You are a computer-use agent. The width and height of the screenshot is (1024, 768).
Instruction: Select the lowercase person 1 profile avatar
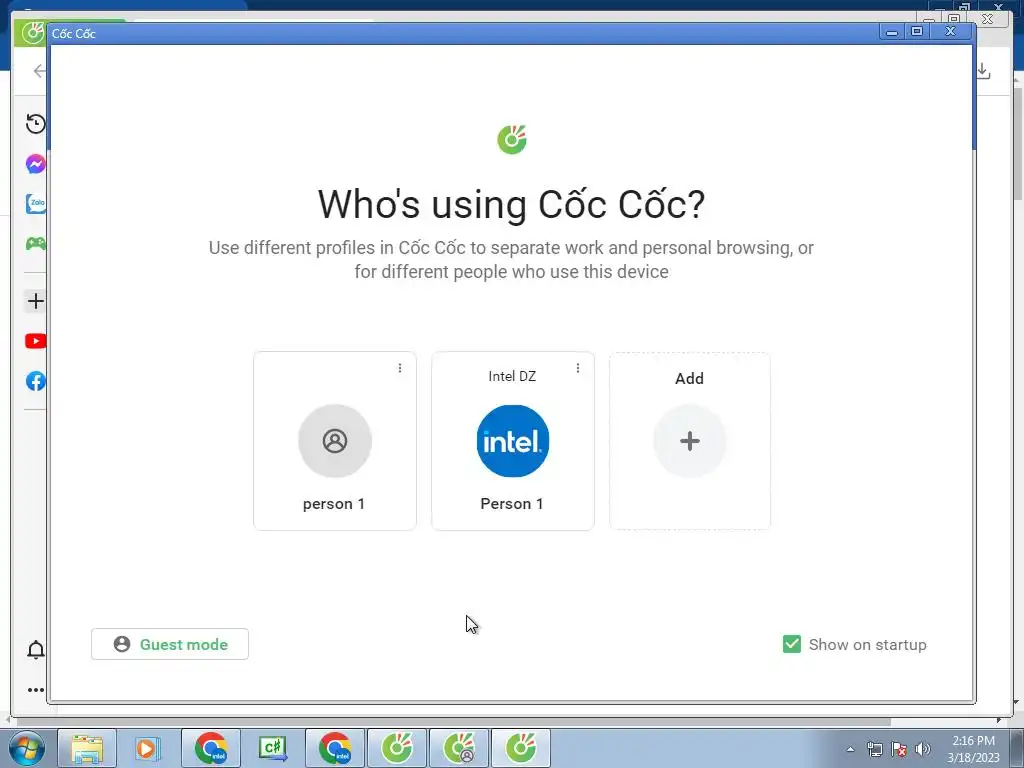coord(335,441)
